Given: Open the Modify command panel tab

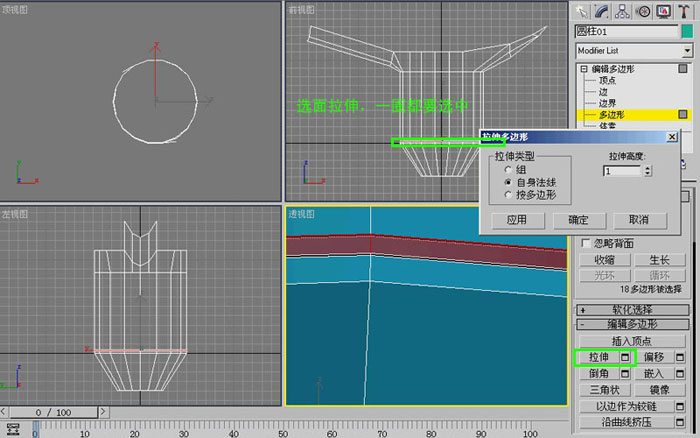Looking at the screenshot, I should point(601,12).
